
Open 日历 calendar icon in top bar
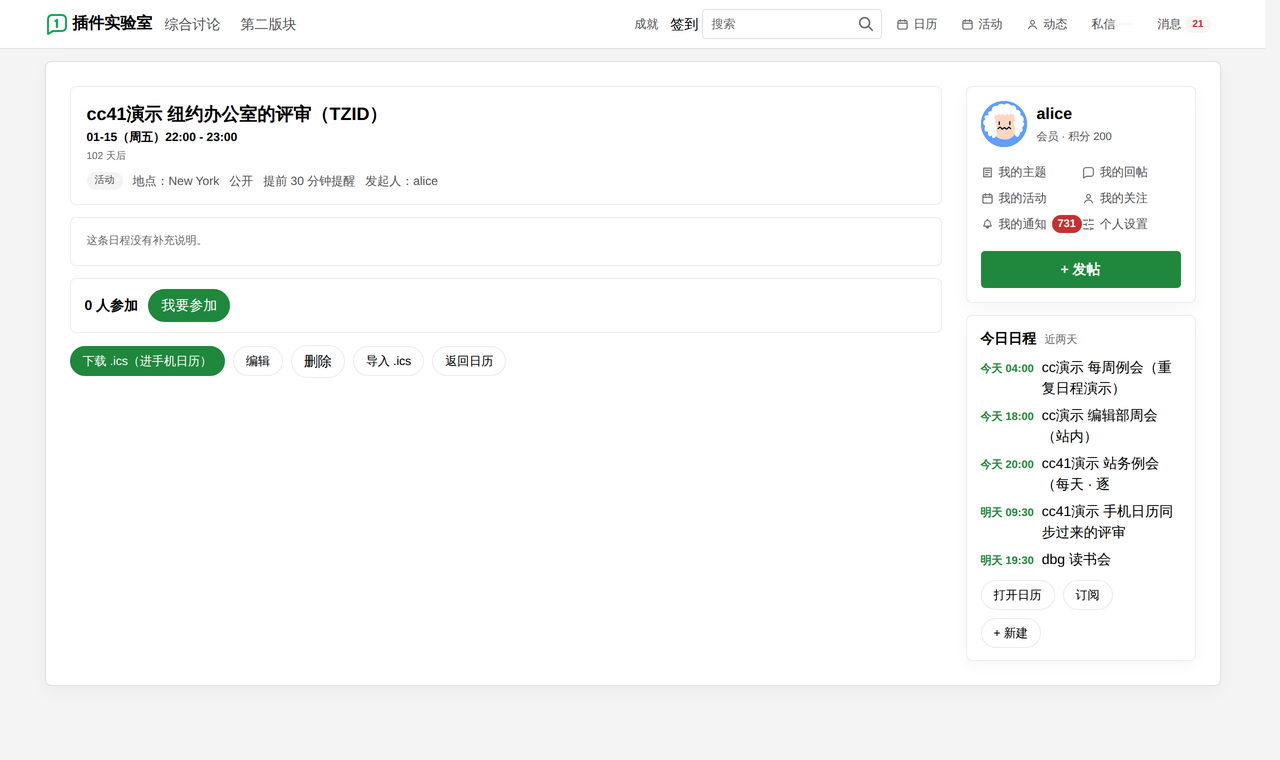click(902, 24)
